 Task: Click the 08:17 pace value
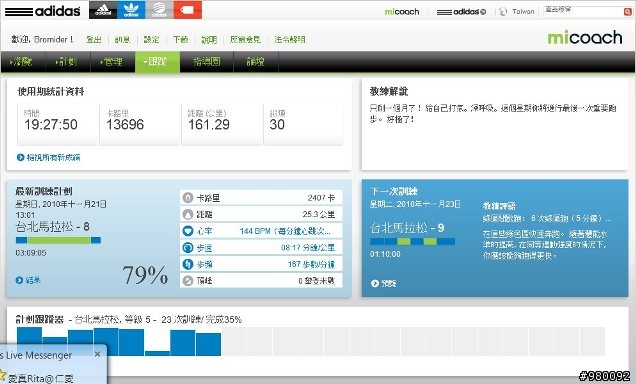click(x=308, y=248)
